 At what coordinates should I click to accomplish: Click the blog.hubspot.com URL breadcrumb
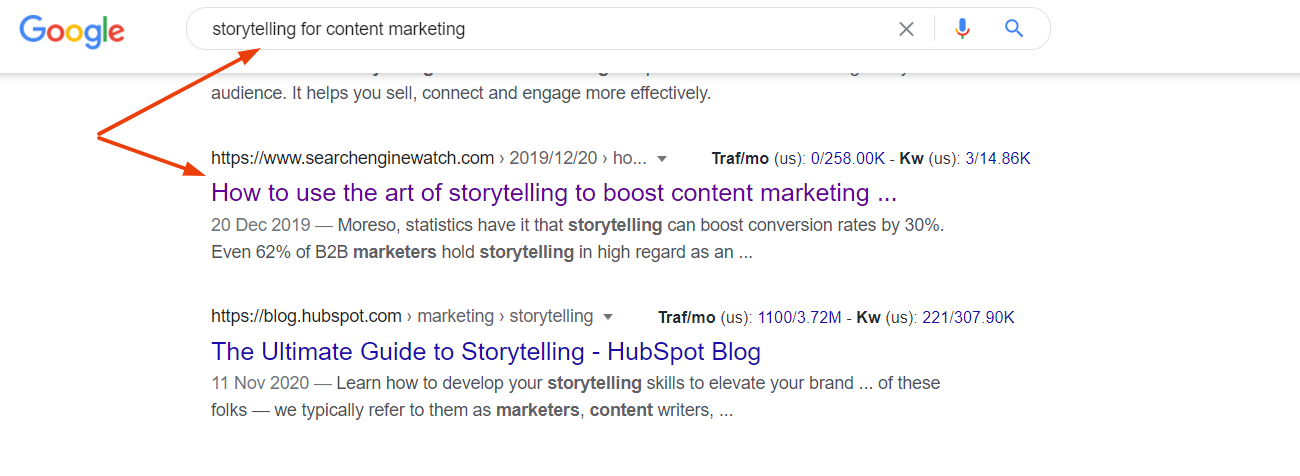[x=402, y=317]
